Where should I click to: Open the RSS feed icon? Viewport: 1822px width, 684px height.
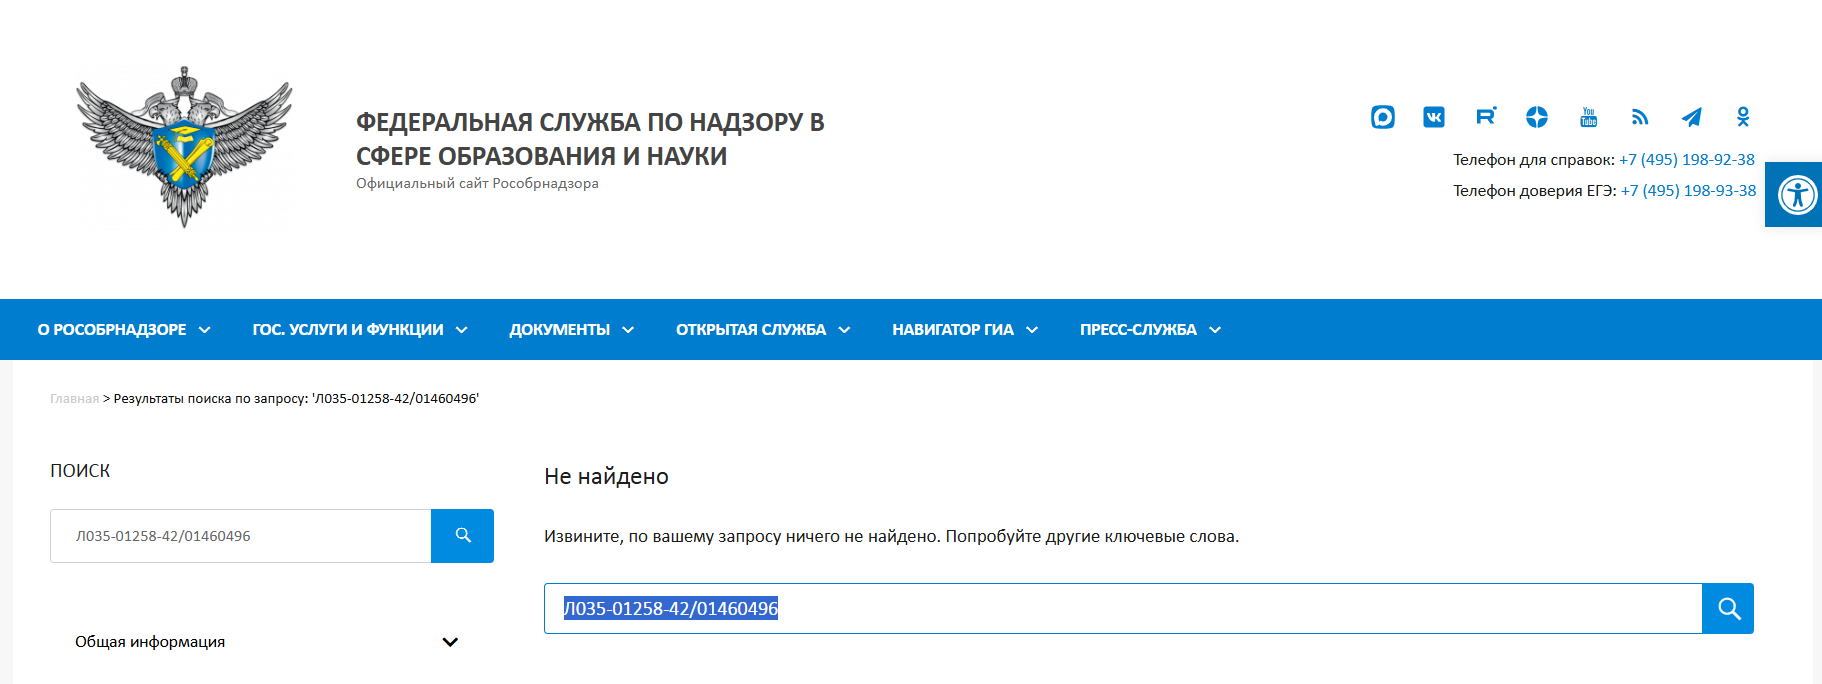pyautogui.click(x=1639, y=117)
